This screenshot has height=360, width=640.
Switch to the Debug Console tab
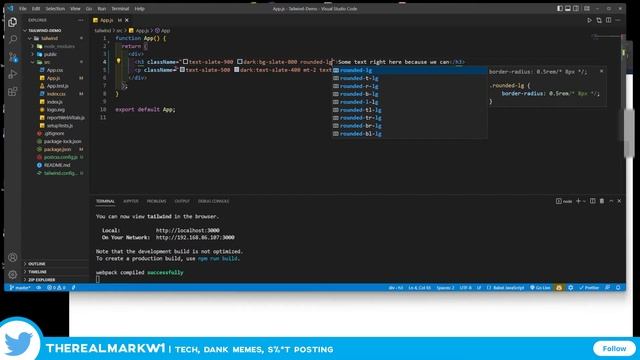click(213, 201)
